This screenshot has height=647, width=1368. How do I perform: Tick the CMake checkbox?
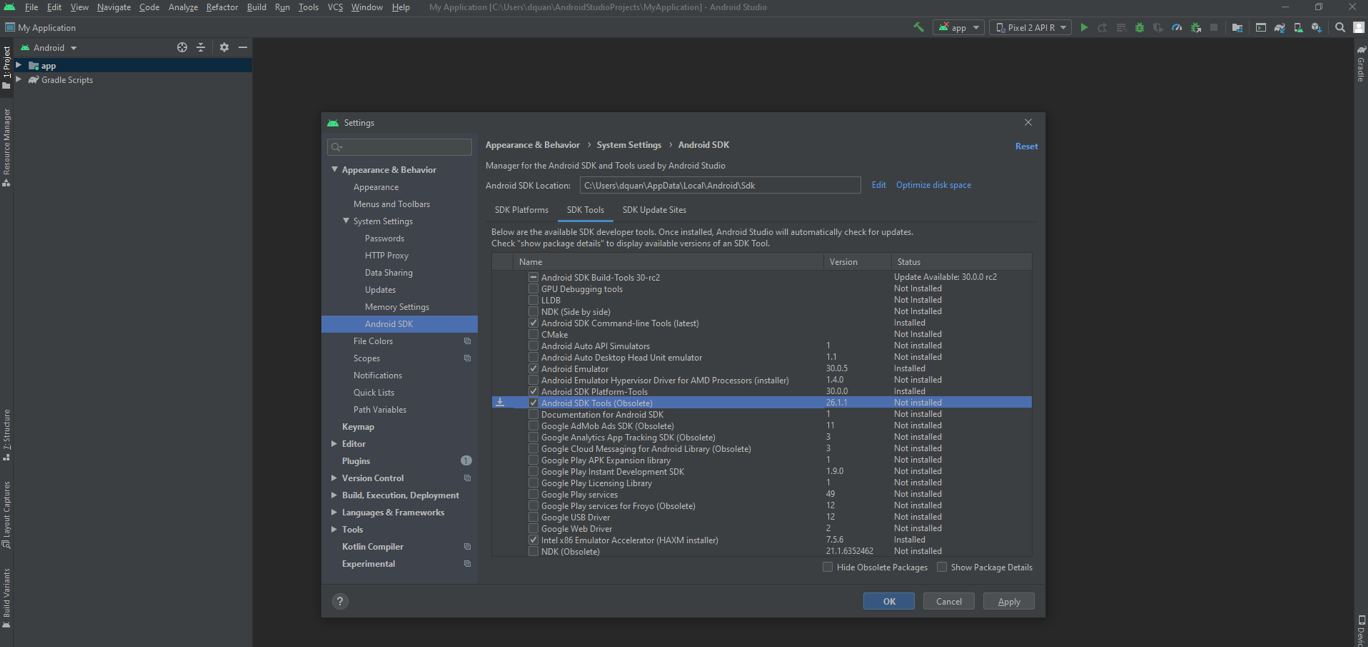click(533, 335)
